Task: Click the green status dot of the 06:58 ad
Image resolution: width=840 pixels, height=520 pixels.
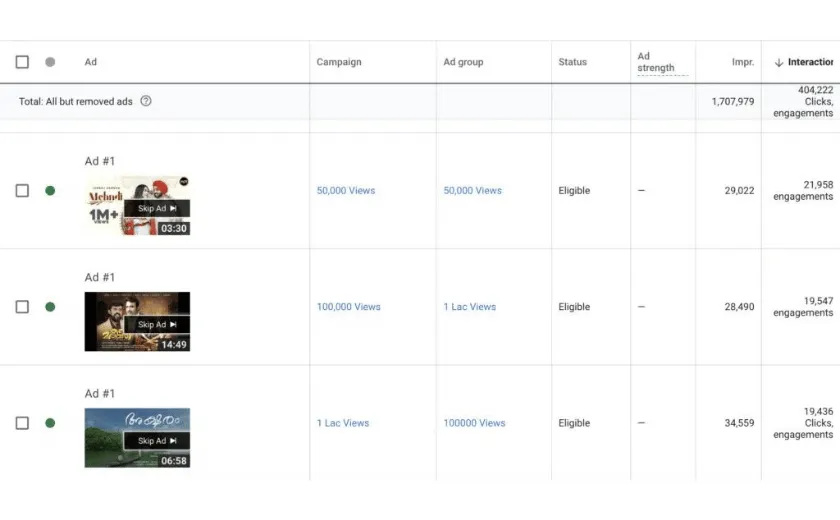Action: coord(50,423)
